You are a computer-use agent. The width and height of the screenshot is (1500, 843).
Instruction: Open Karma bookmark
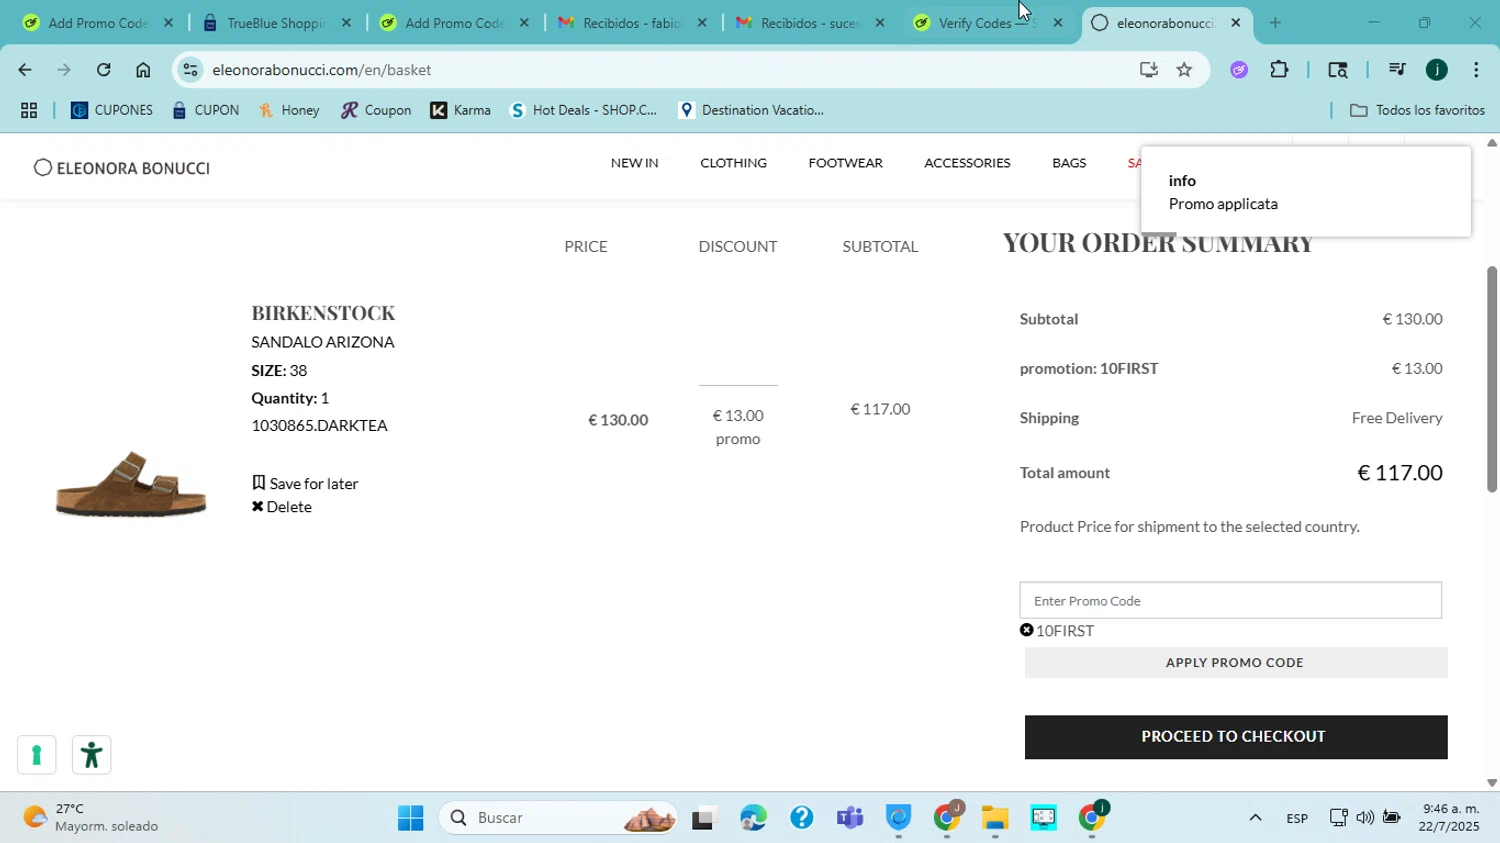pos(460,111)
